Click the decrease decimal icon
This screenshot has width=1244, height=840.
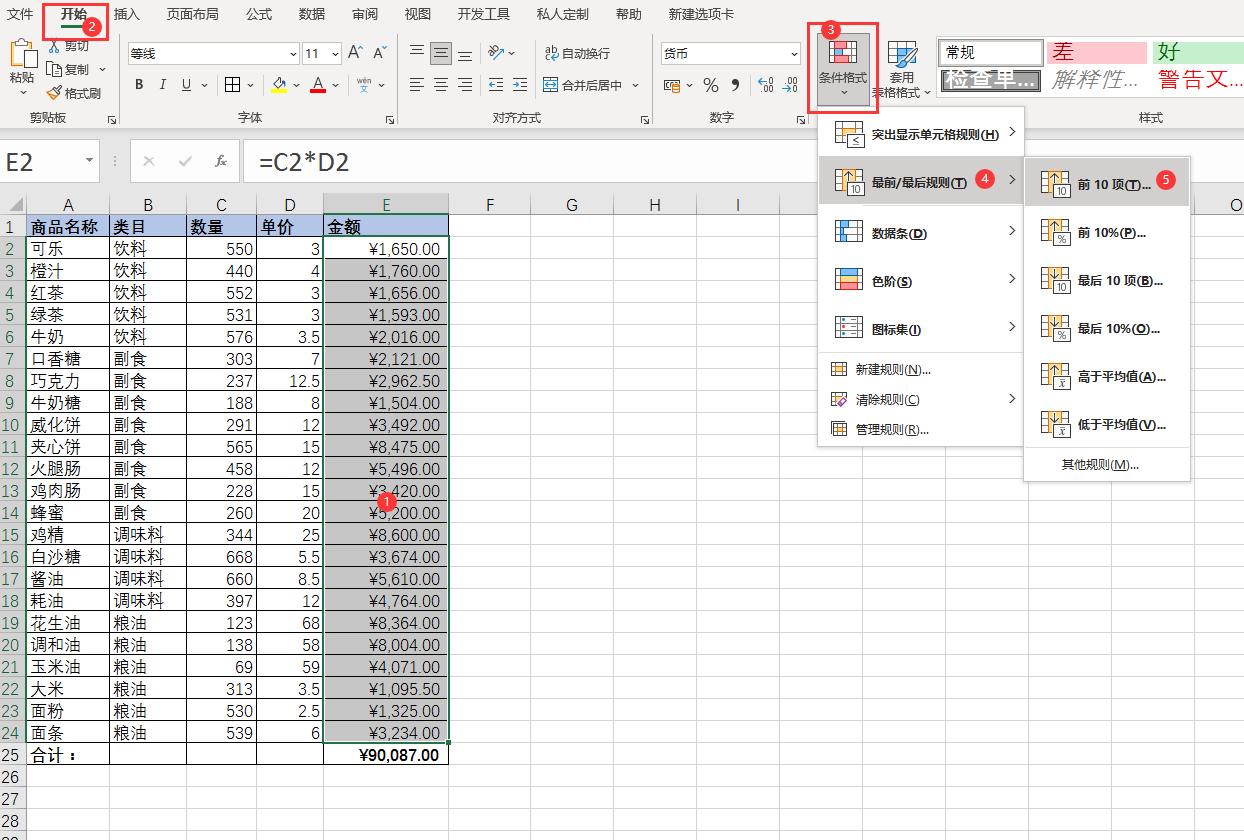click(790, 85)
